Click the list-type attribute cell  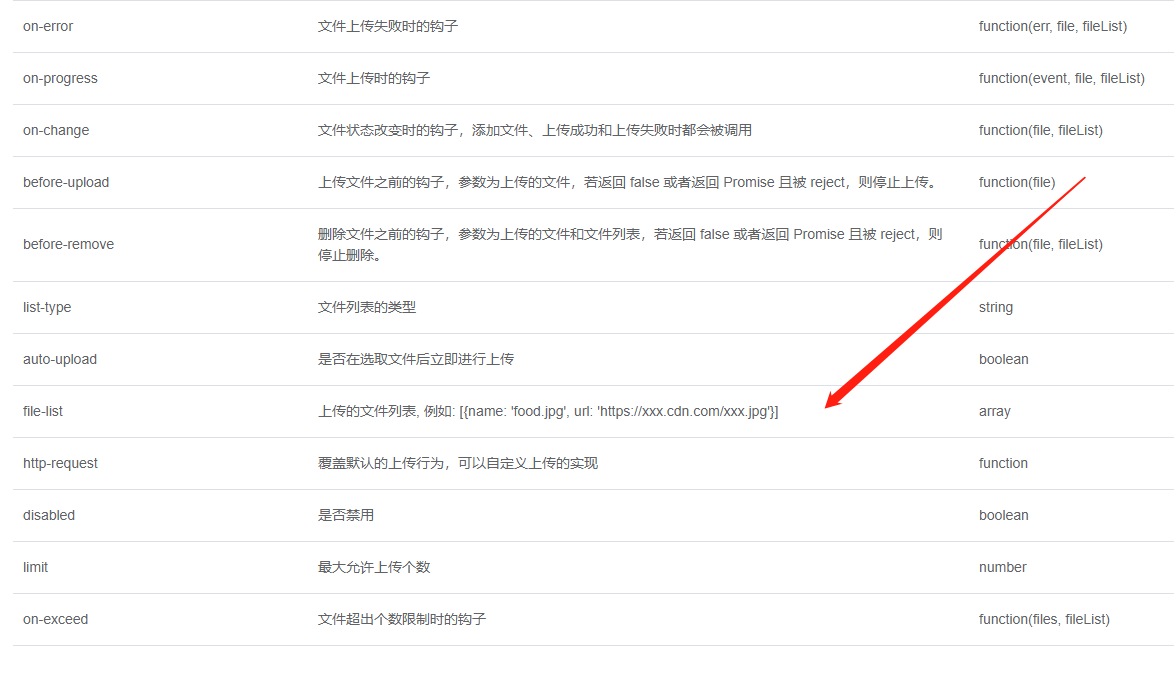[46, 307]
